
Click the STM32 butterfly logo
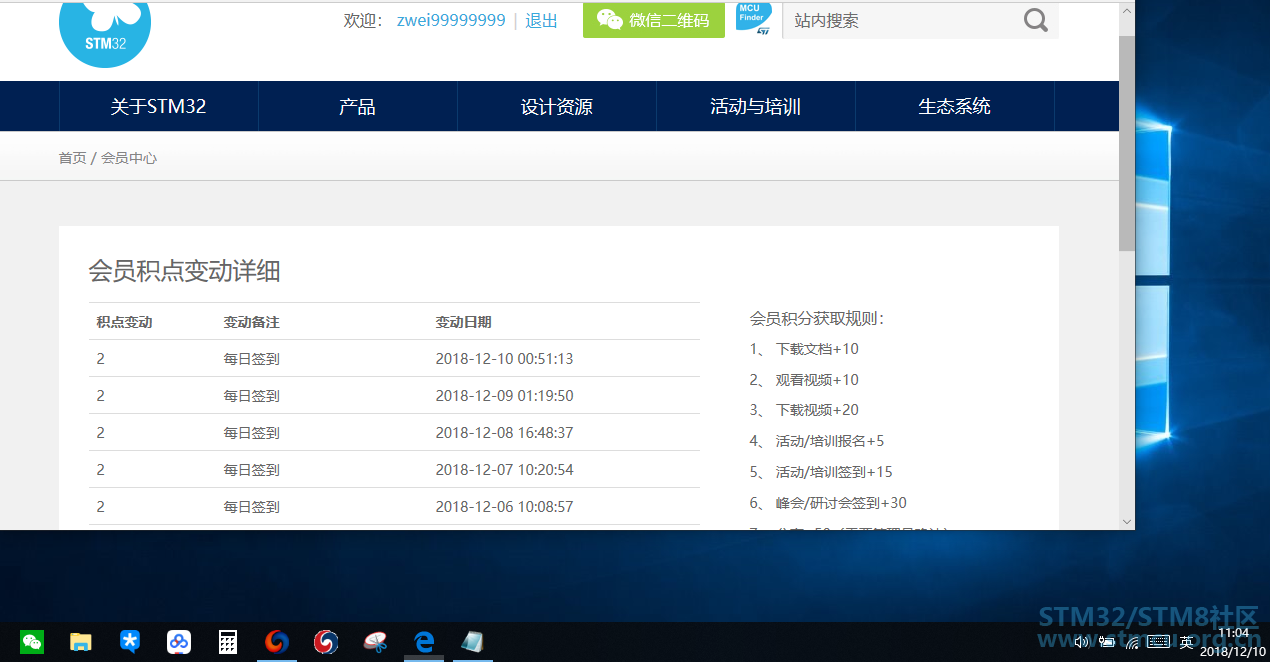pyautogui.click(x=105, y=35)
